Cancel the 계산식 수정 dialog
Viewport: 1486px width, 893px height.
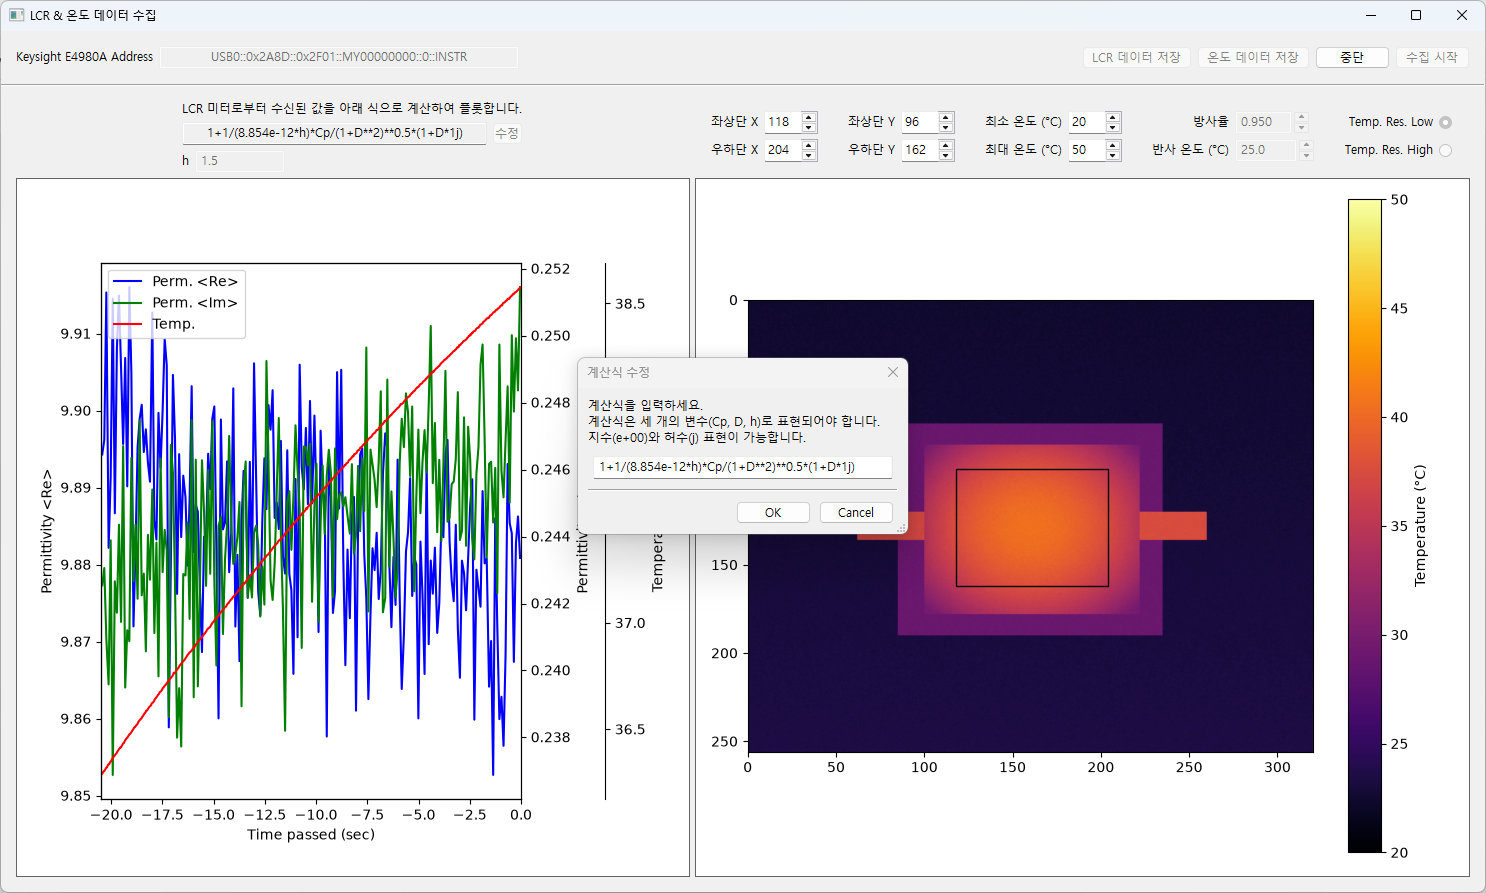(x=856, y=512)
